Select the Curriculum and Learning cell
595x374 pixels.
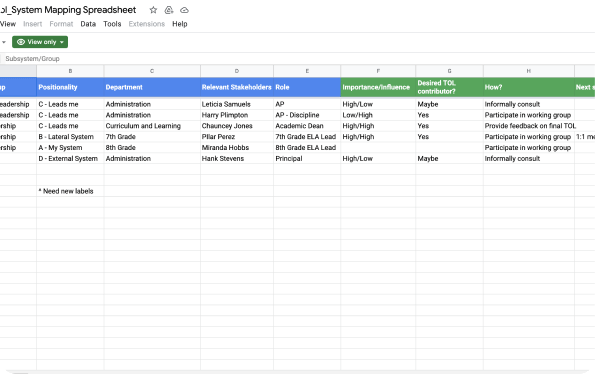click(152, 126)
